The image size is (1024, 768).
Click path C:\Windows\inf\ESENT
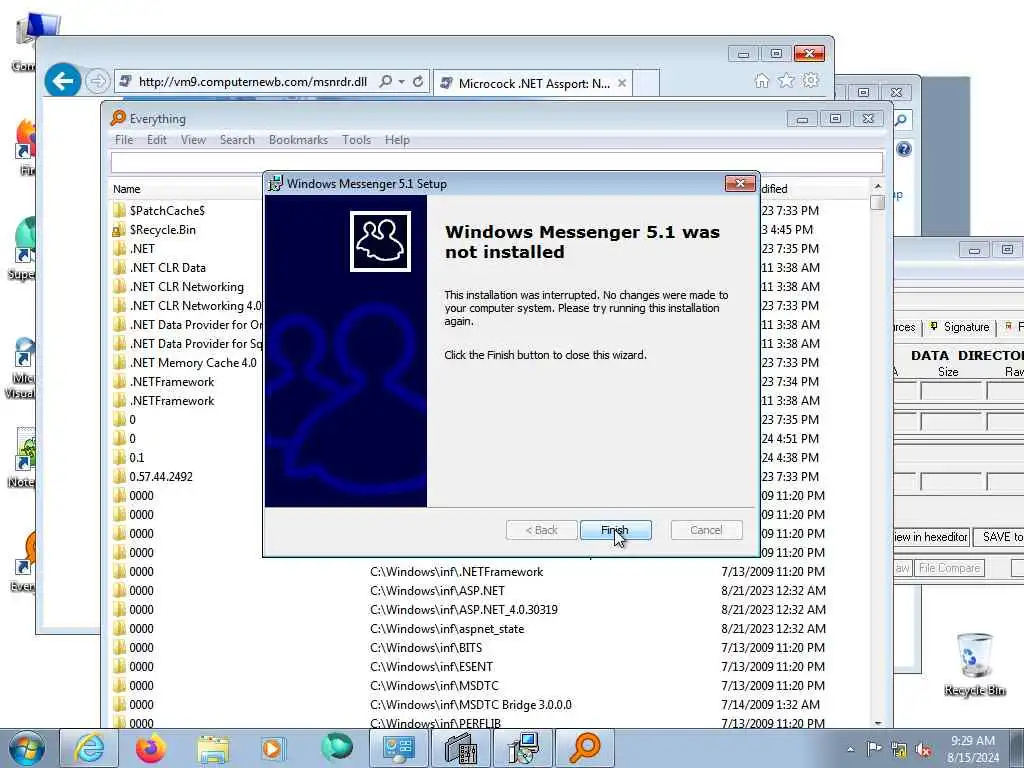point(432,667)
